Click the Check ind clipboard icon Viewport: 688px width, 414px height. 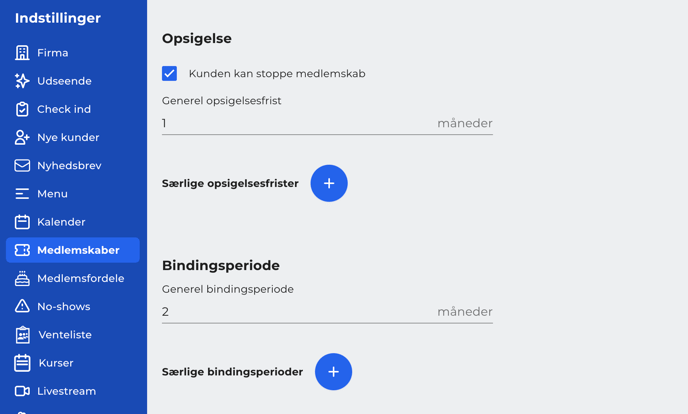[22, 109]
